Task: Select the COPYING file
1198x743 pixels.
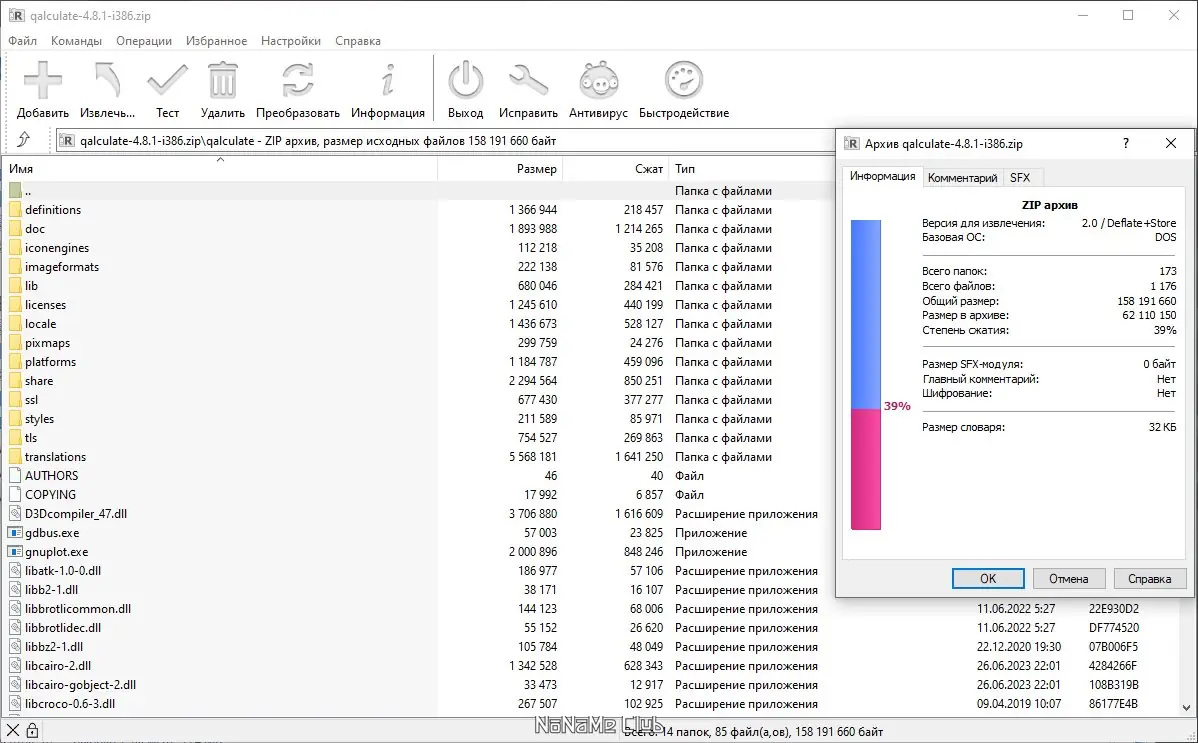Action: pyautogui.click(x=50, y=495)
